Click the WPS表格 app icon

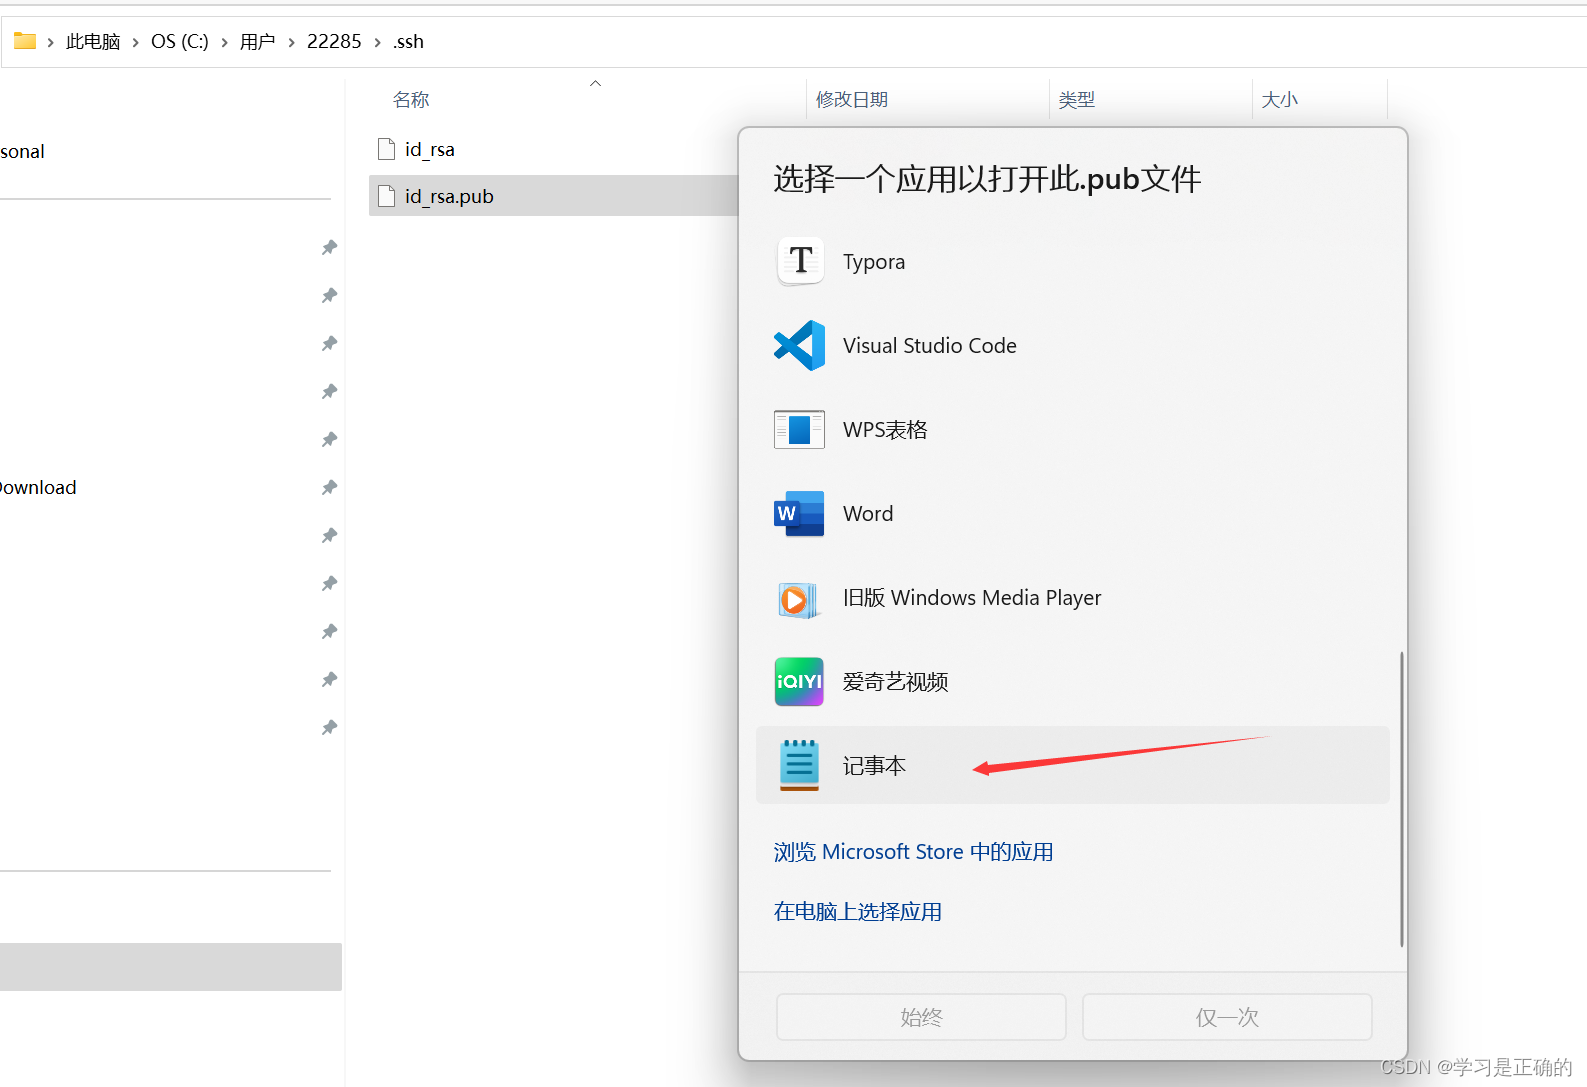[x=799, y=429]
